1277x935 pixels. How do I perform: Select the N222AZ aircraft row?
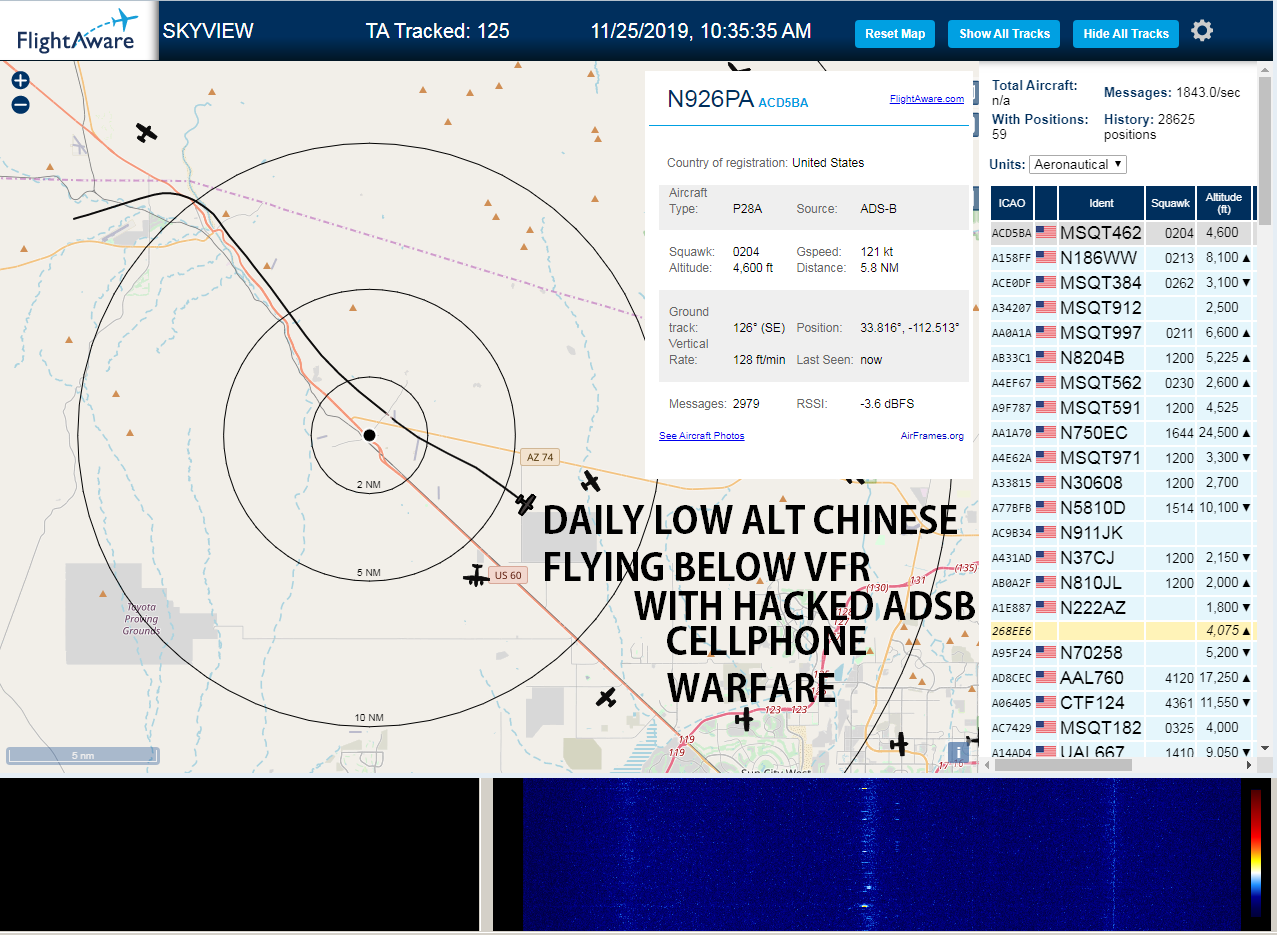pos(1122,607)
